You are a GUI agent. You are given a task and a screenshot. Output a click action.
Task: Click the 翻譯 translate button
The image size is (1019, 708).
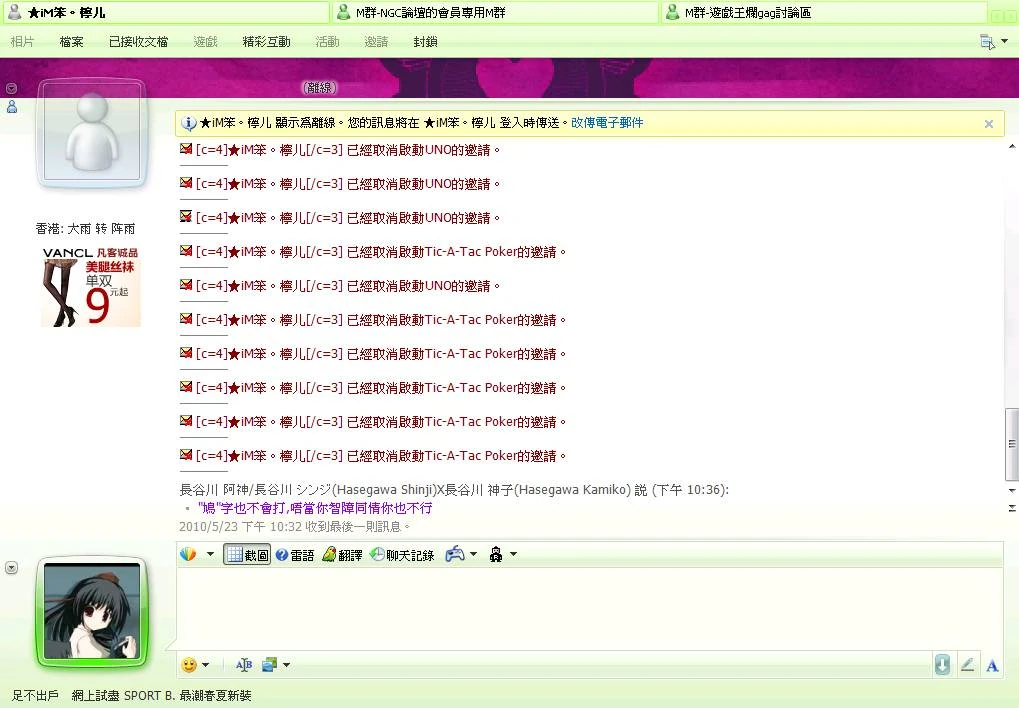[342, 555]
